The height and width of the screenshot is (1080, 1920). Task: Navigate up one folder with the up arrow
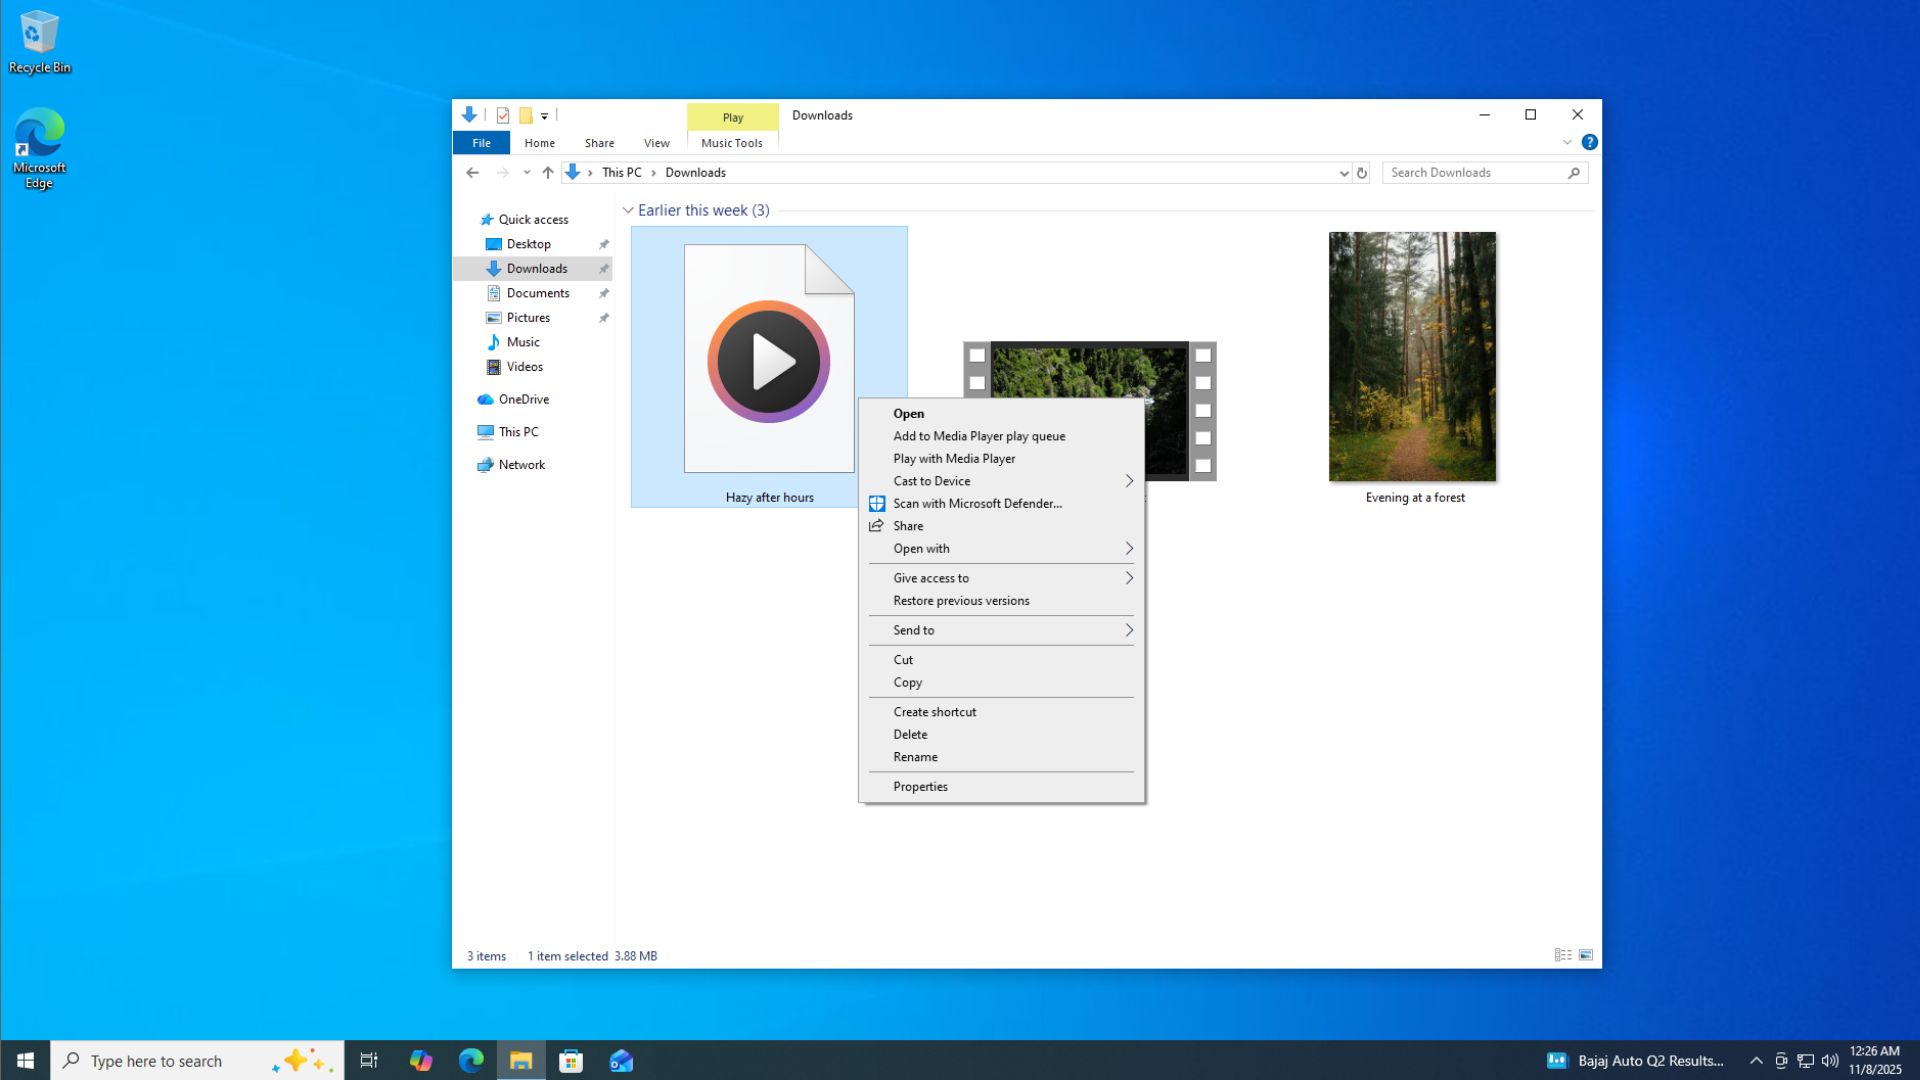(x=548, y=172)
